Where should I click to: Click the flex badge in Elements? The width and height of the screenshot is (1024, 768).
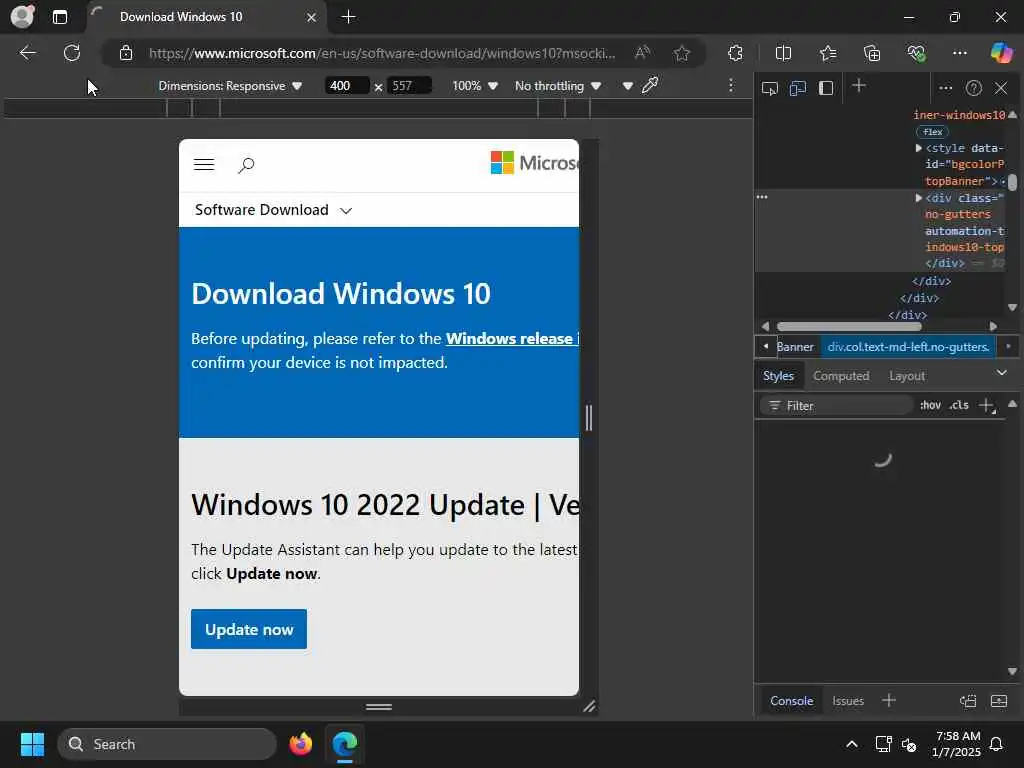933,132
